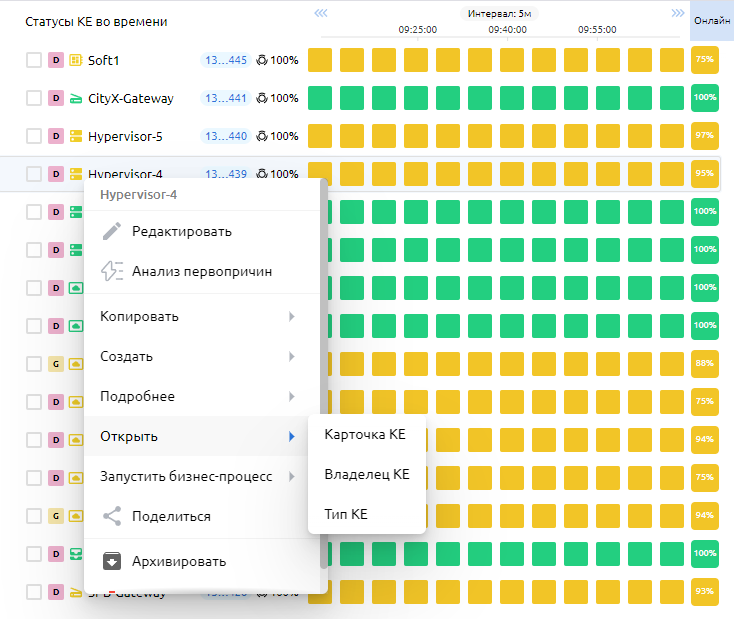Select Владелец КЕ in the submenu
The image size is (734, 619).
367,474
